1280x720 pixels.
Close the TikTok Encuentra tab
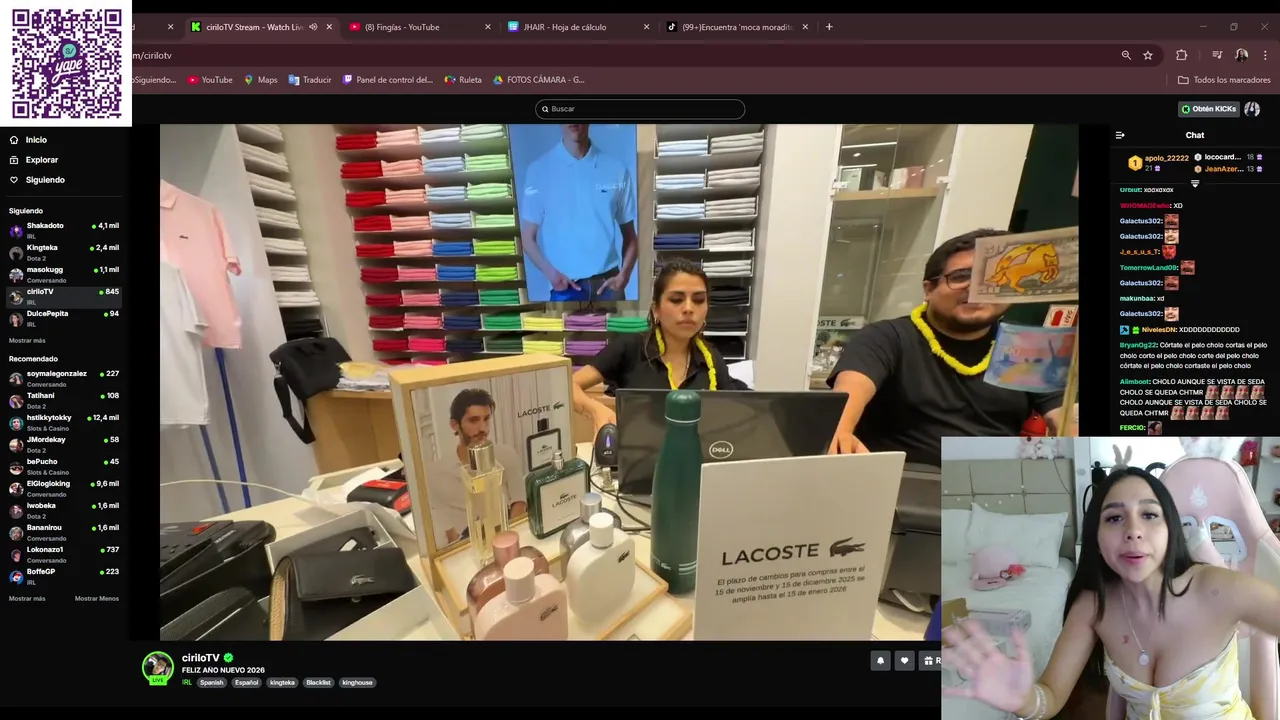[805, 27]
